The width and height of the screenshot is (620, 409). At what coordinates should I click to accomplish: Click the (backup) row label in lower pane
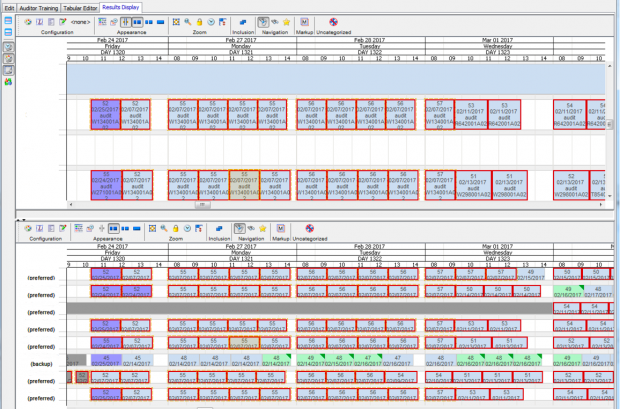coord(41,363)
